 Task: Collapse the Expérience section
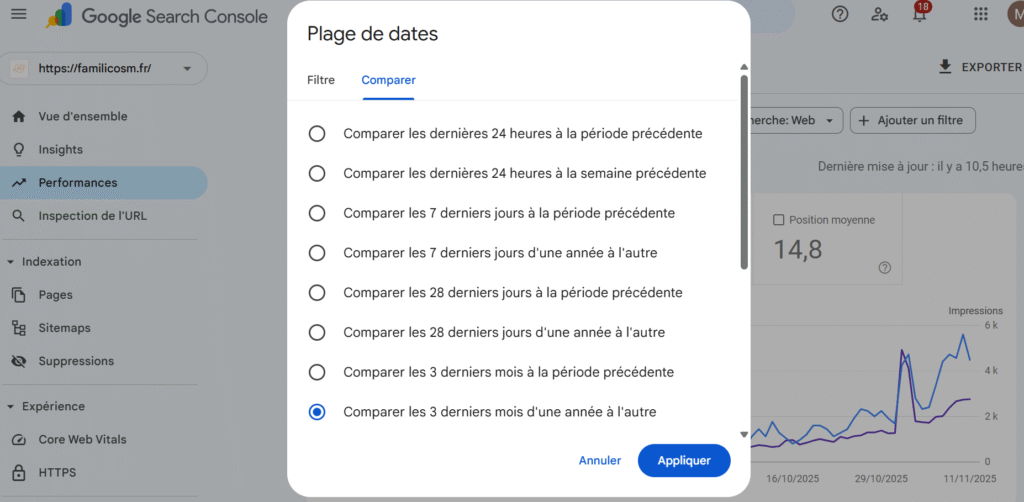(x=10, y=407)
